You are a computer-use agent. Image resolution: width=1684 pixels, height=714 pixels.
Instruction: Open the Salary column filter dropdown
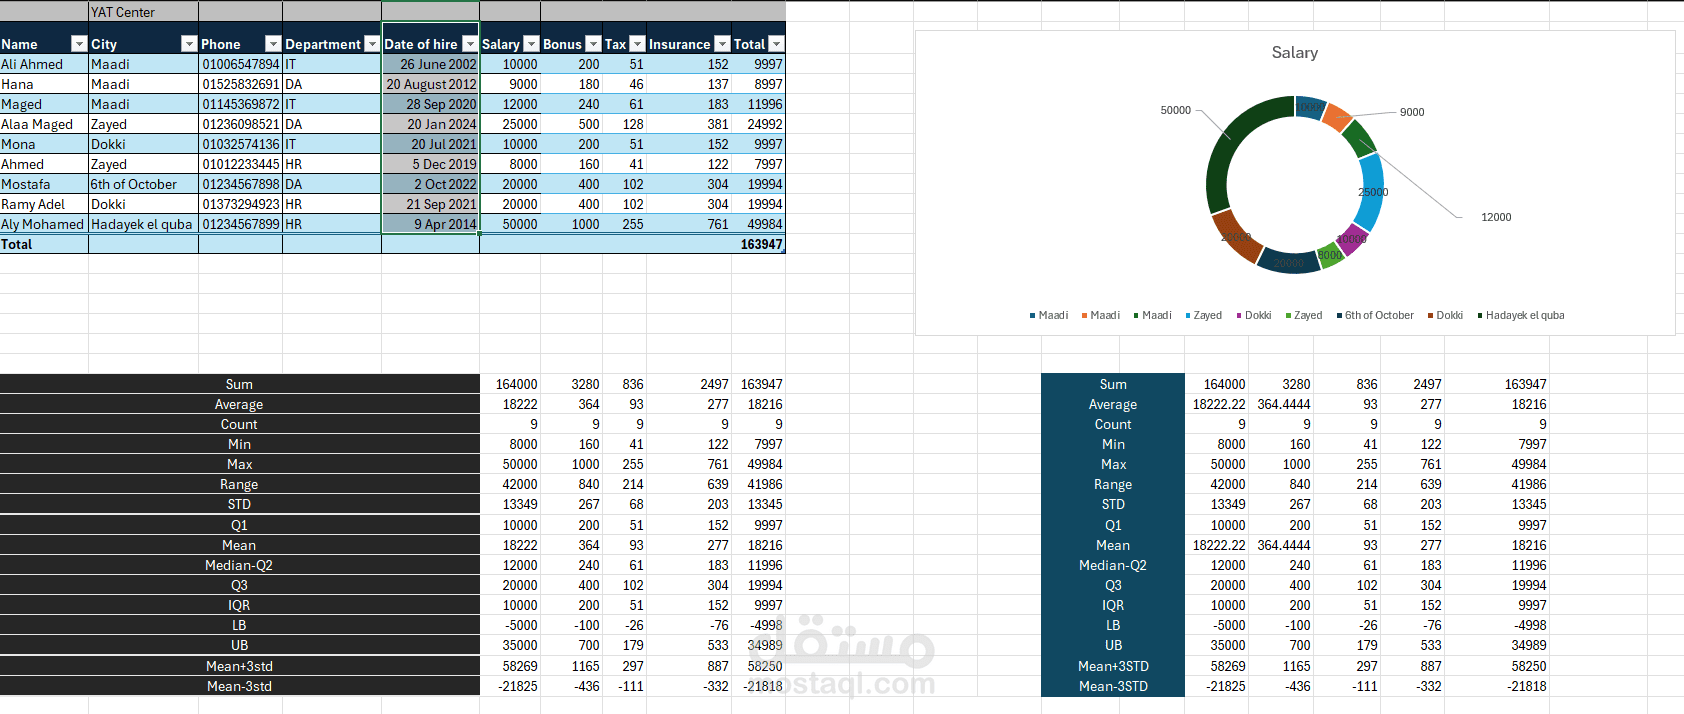tap(532, 44)
